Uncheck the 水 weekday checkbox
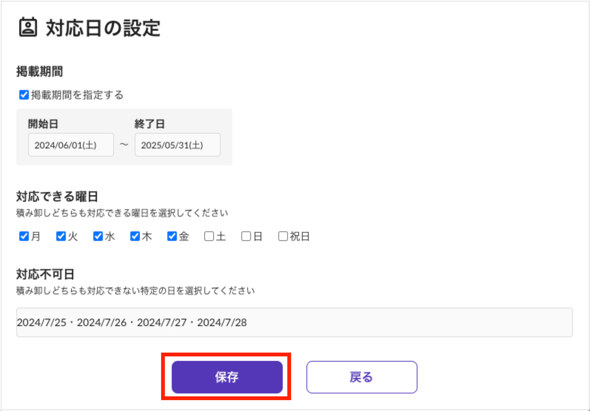 (98, 236)
